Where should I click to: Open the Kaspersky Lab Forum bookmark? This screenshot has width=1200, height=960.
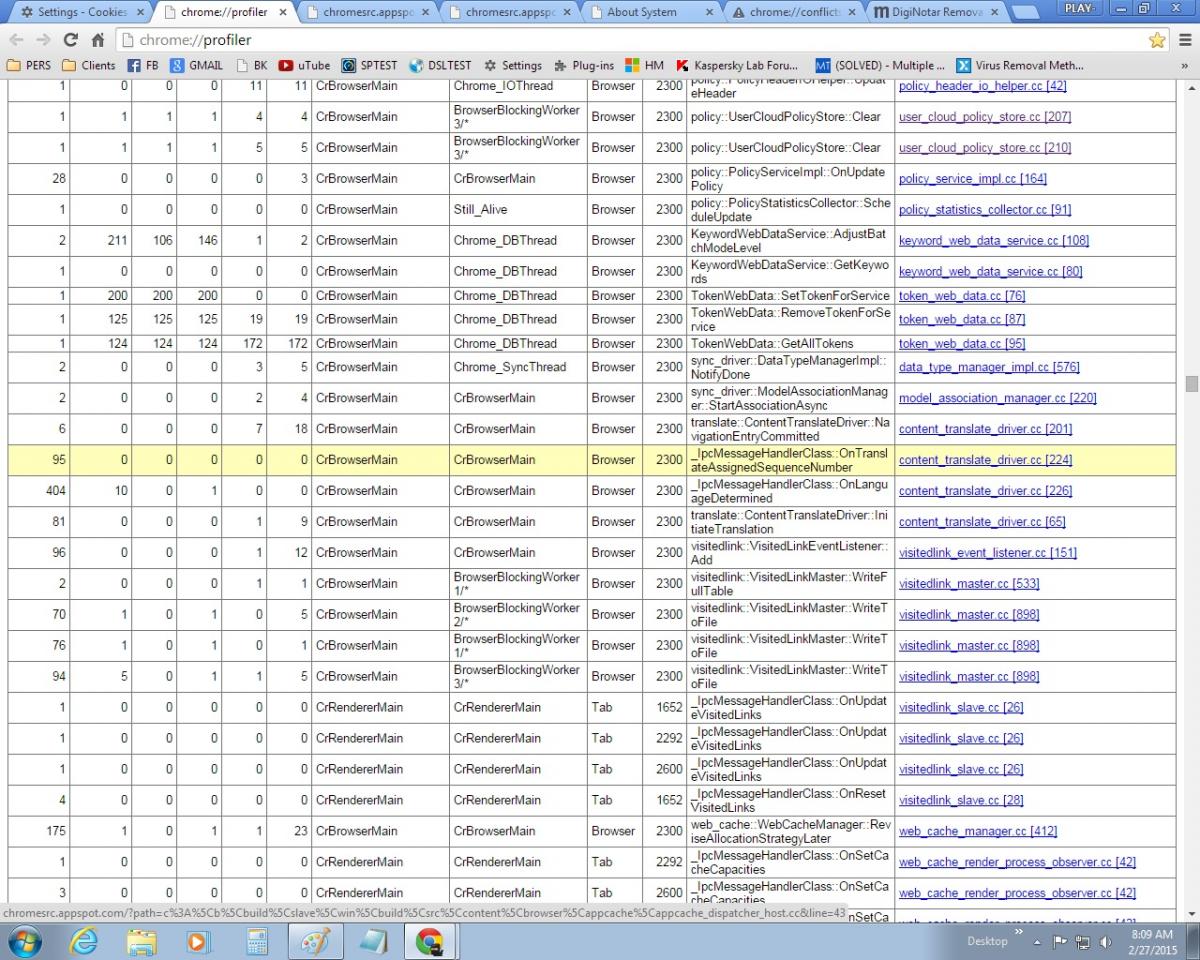point(738,65)
